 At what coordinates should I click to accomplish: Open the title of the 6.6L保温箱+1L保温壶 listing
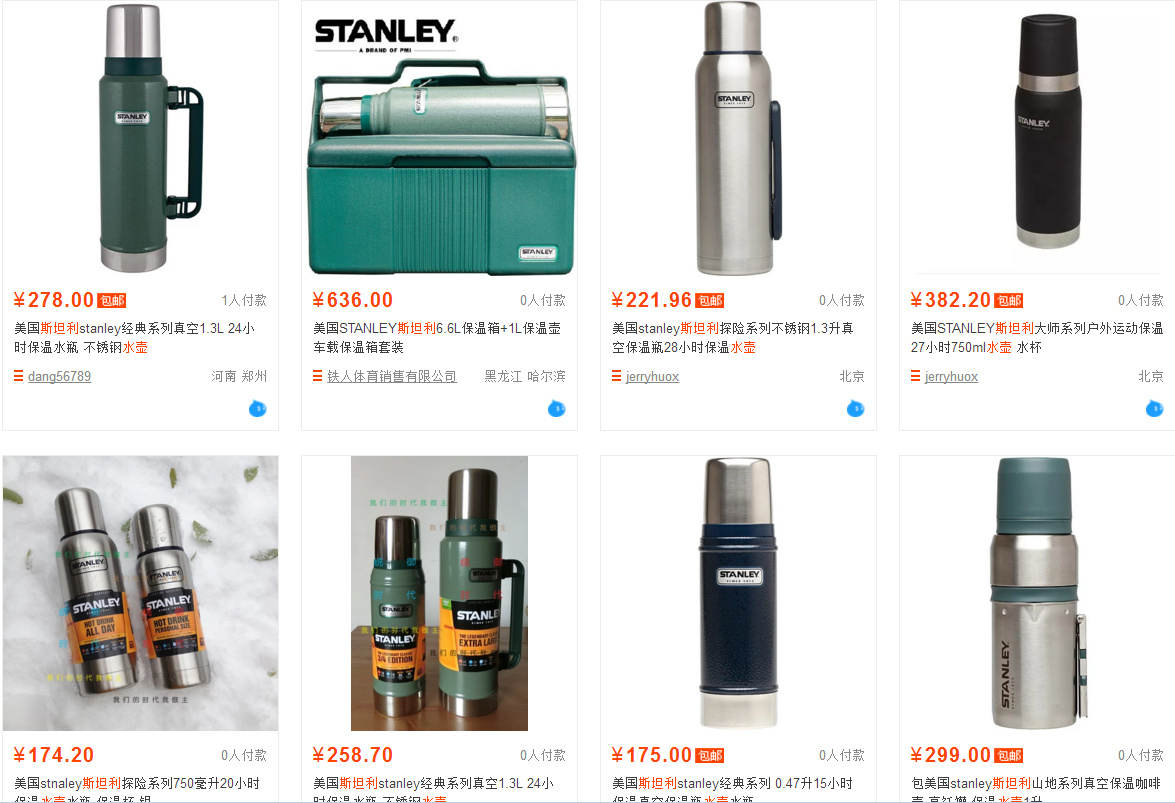click(437, 338)
